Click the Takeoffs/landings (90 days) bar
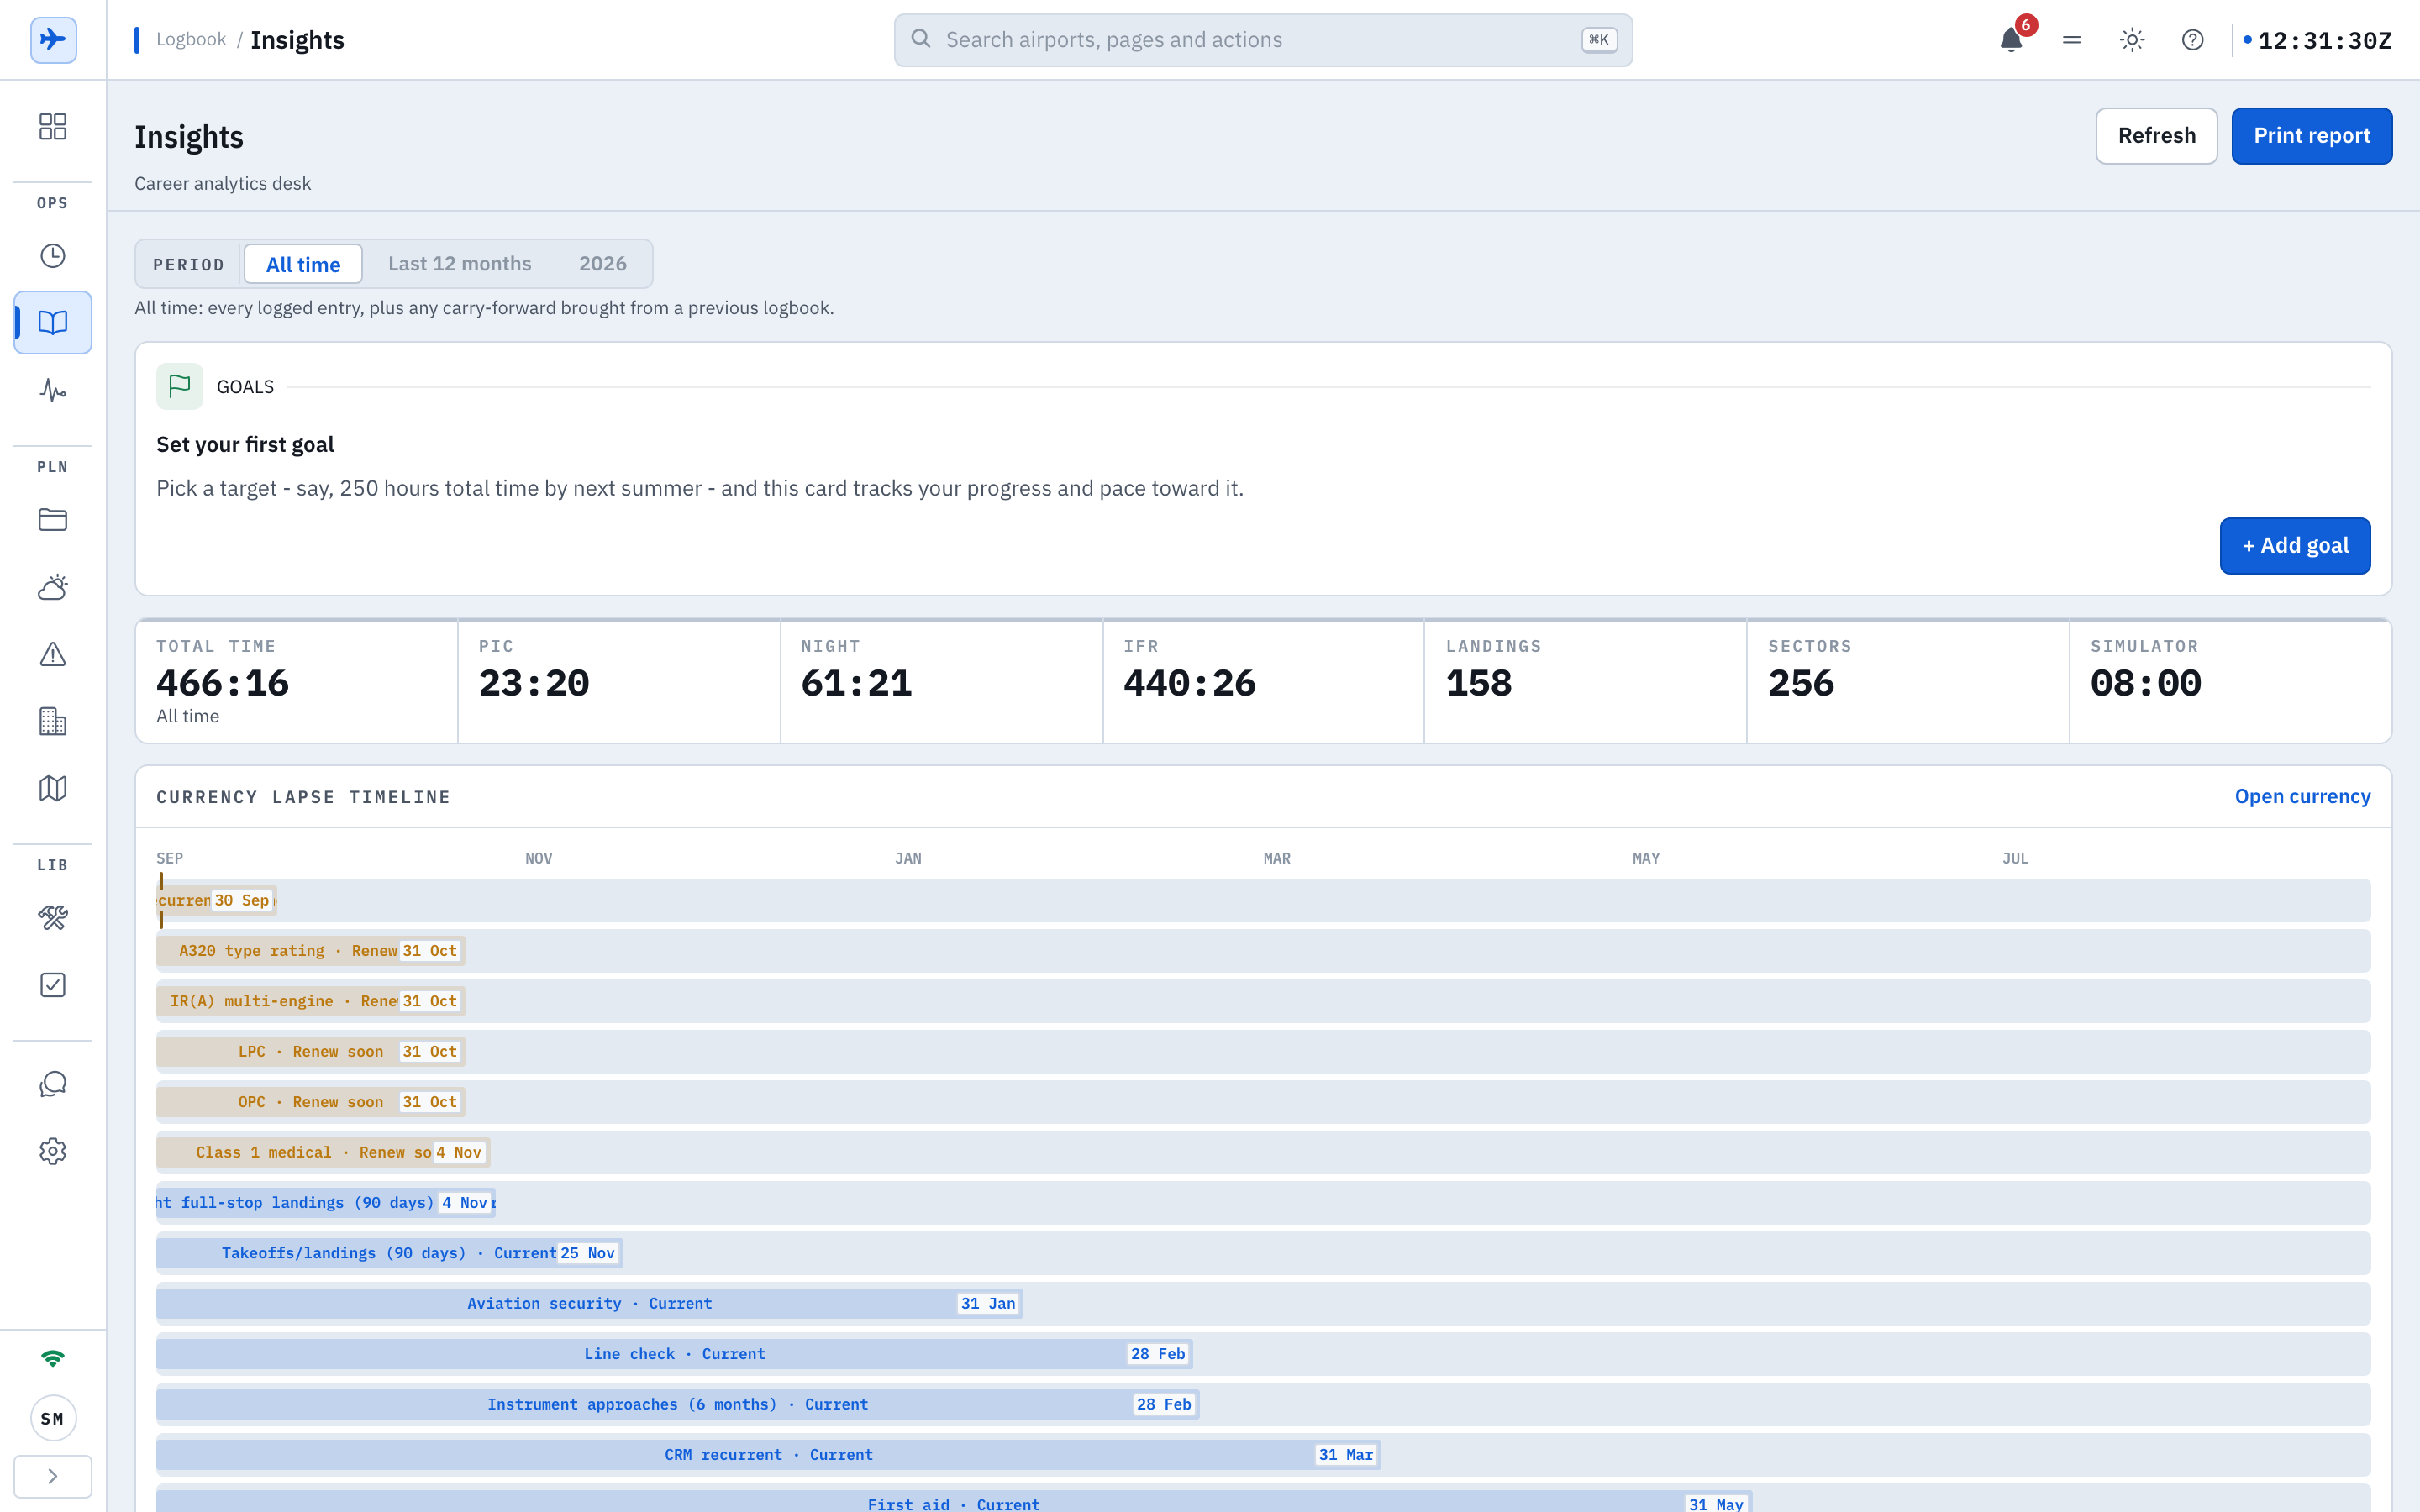The height and width of the screenshot is (1512, 2420). tap(390, 1253)
